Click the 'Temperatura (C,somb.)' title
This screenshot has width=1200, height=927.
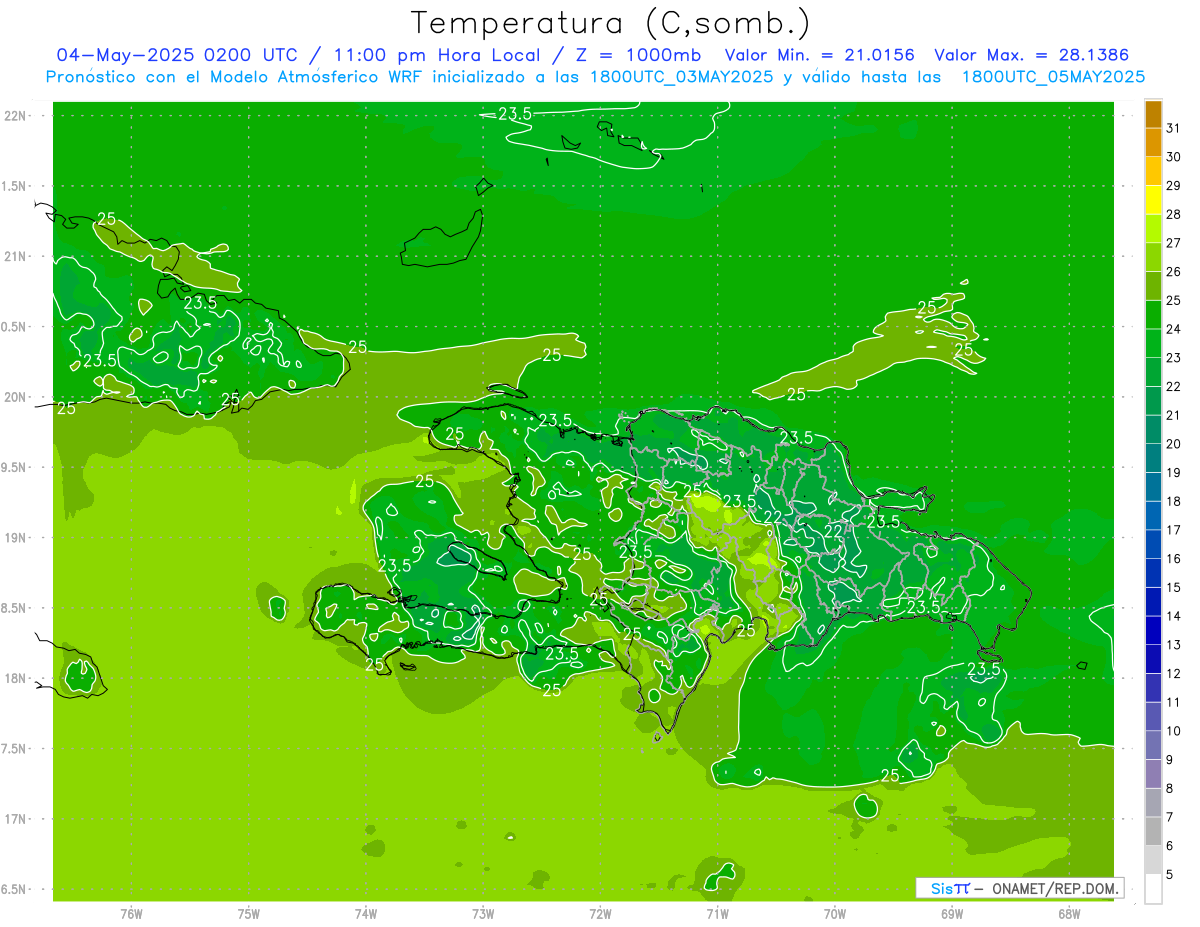[x=611, y=22]
